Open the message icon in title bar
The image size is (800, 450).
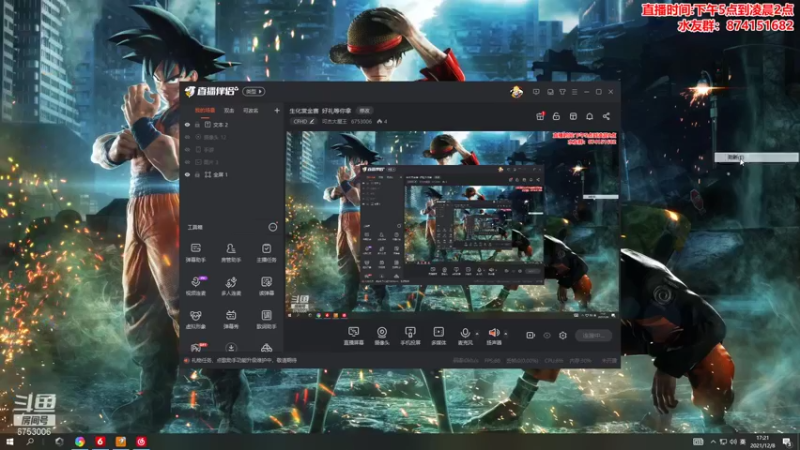click(x=536, y=92)
